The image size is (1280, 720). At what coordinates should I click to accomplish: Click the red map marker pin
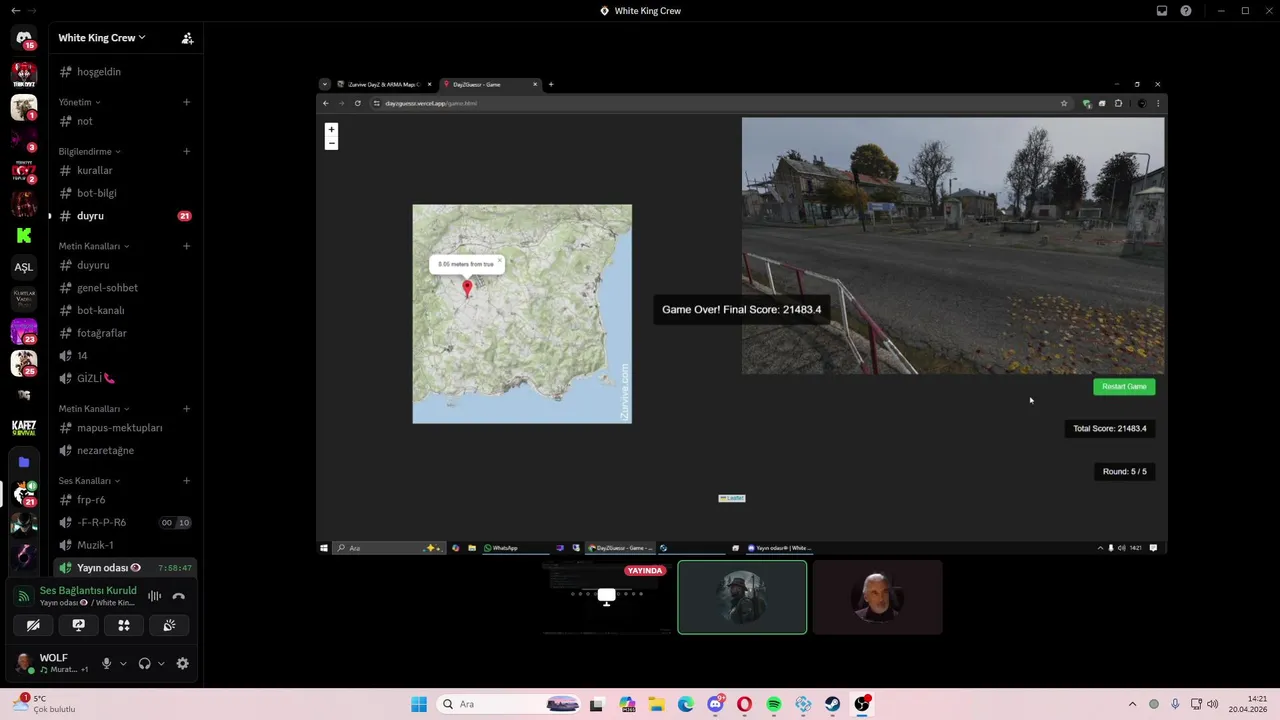coord(467,289)
